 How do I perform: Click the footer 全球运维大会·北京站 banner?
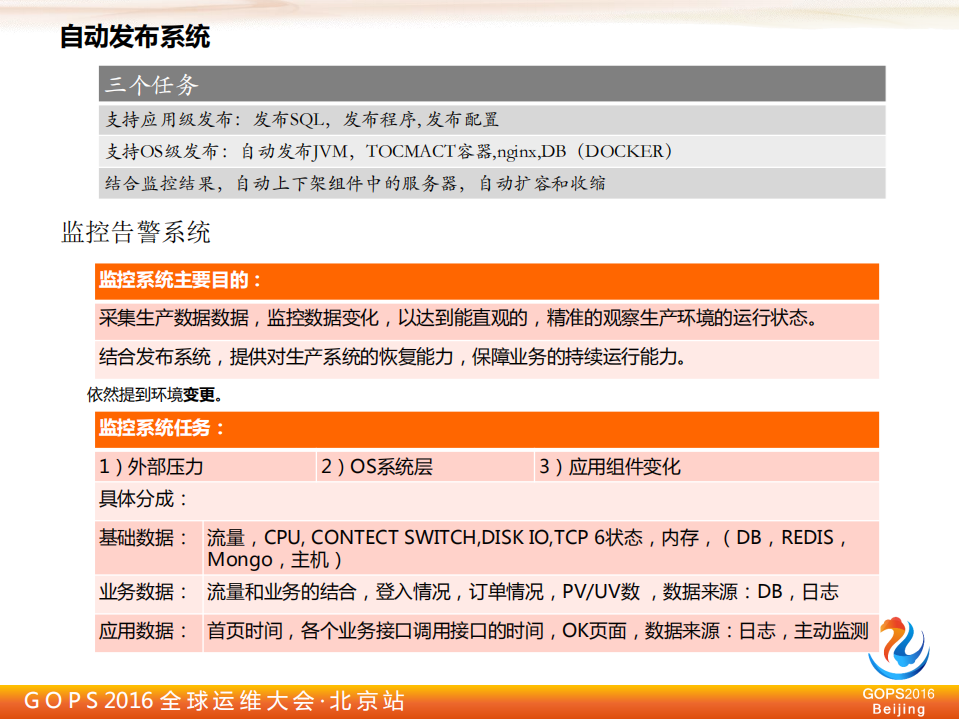tap(260, 702)
